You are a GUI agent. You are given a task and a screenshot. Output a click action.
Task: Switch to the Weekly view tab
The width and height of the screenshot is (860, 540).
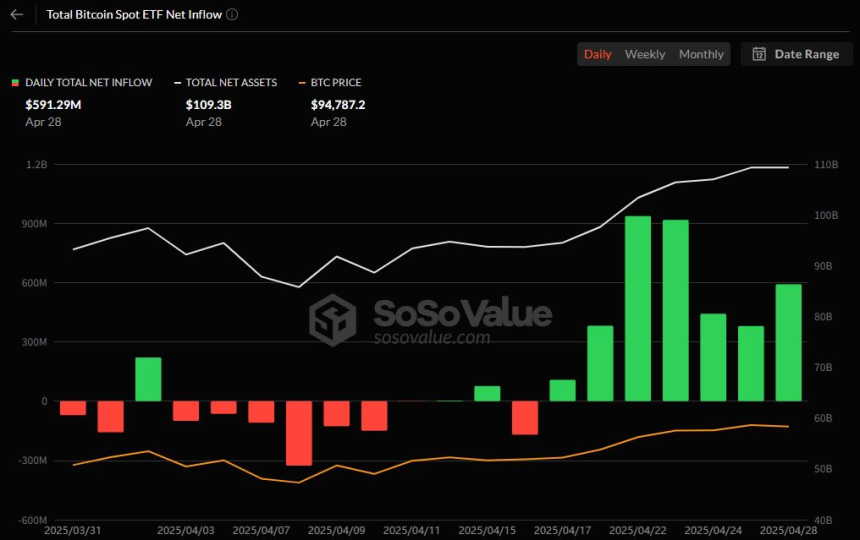645,54
